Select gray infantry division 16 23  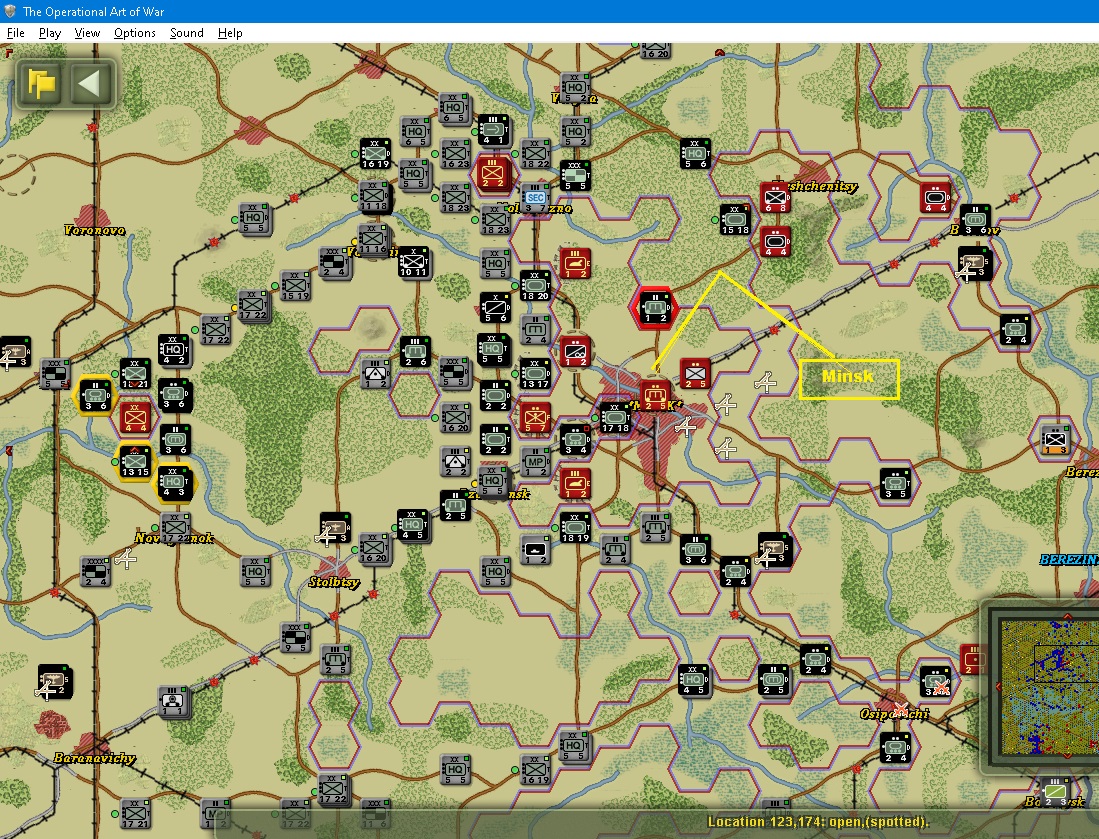pyautogui.click(x=455, y=154)
